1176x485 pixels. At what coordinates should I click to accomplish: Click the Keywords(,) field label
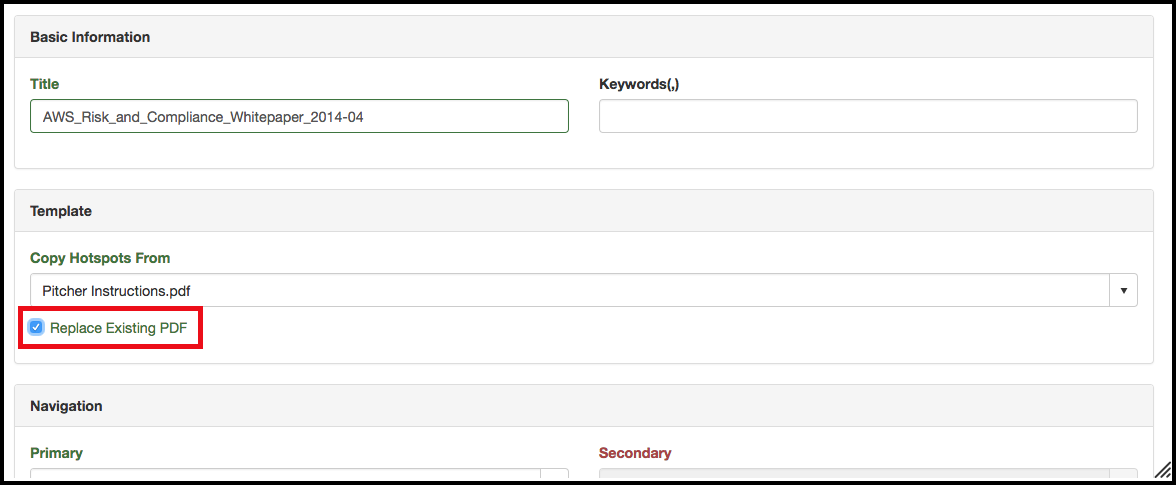click(x=639, y=84)
